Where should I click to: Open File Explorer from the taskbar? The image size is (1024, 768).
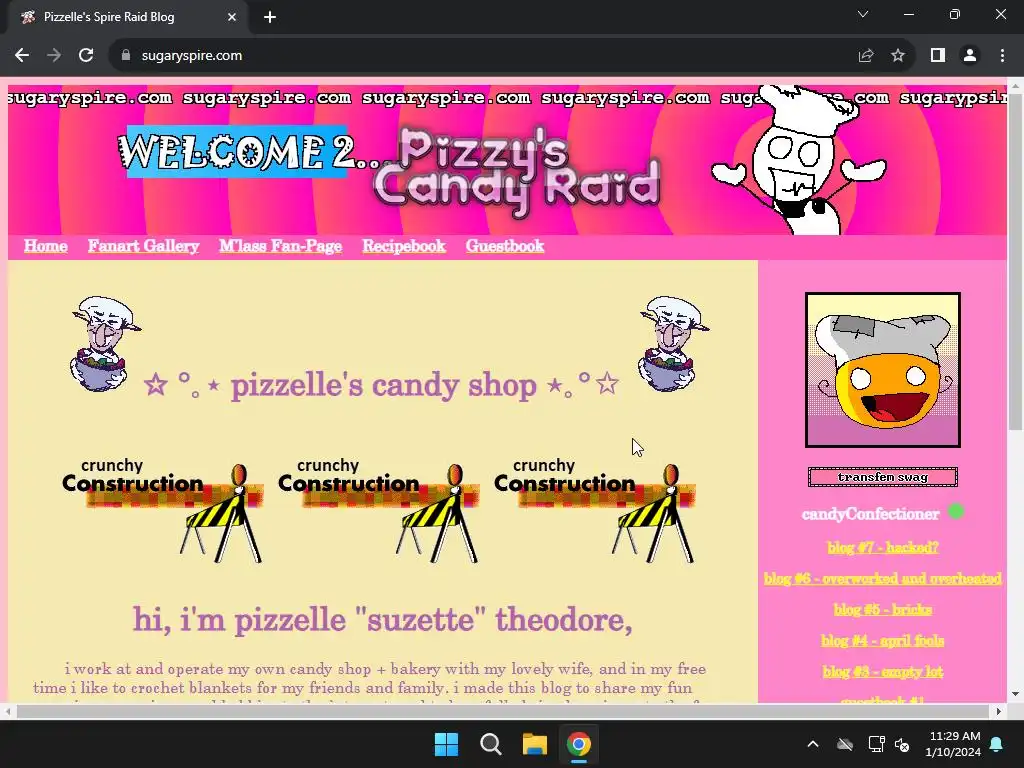(534, 744)
